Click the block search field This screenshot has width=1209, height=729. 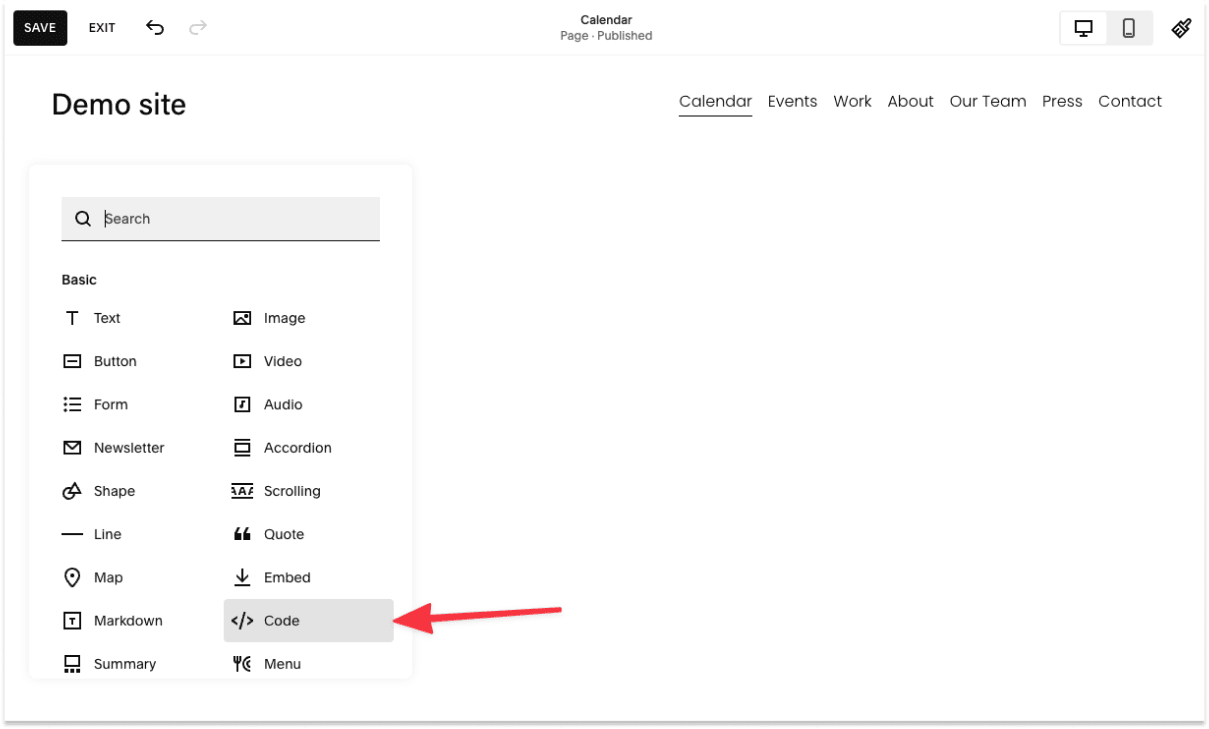(x=220, y=218)
